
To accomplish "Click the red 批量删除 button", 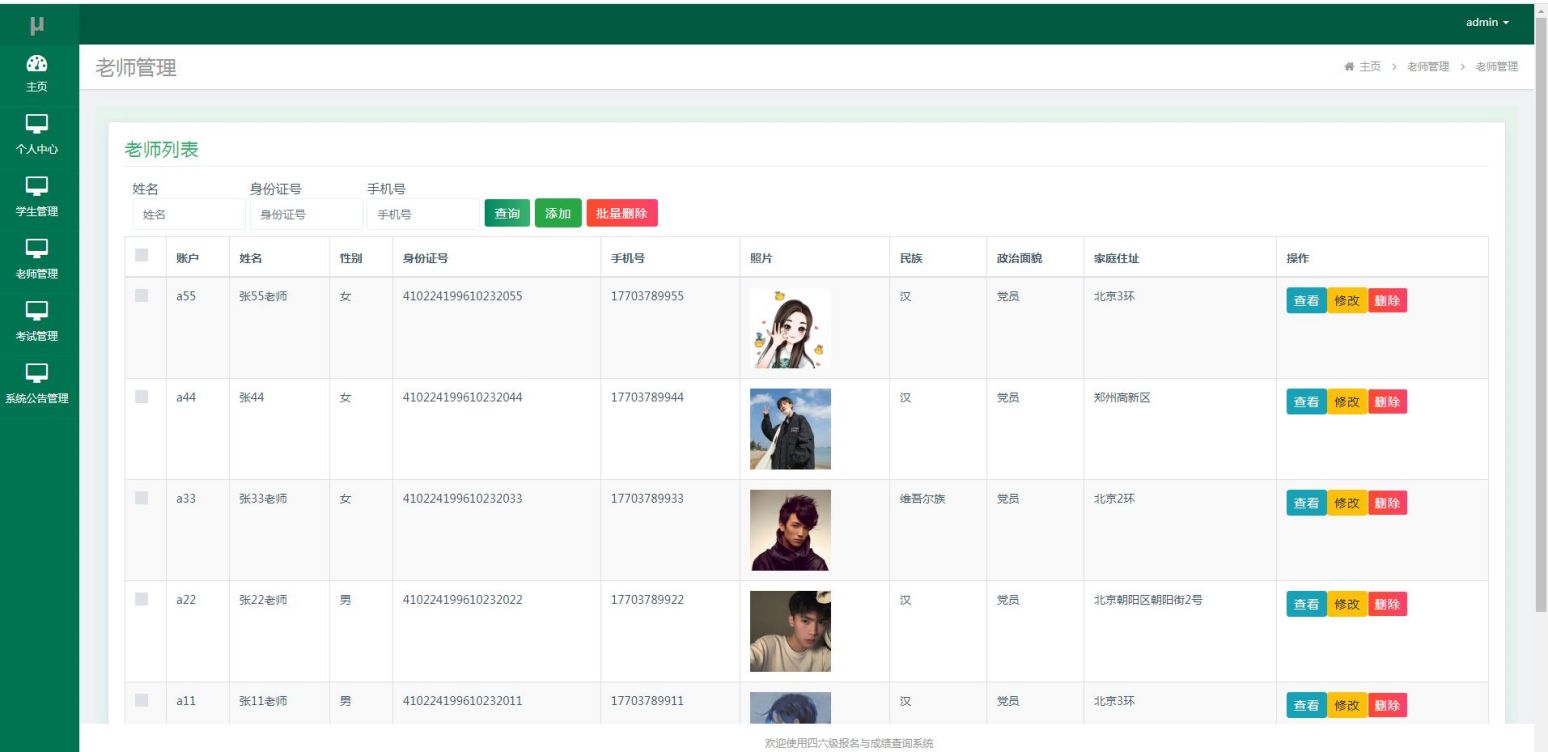I will 622,213.
